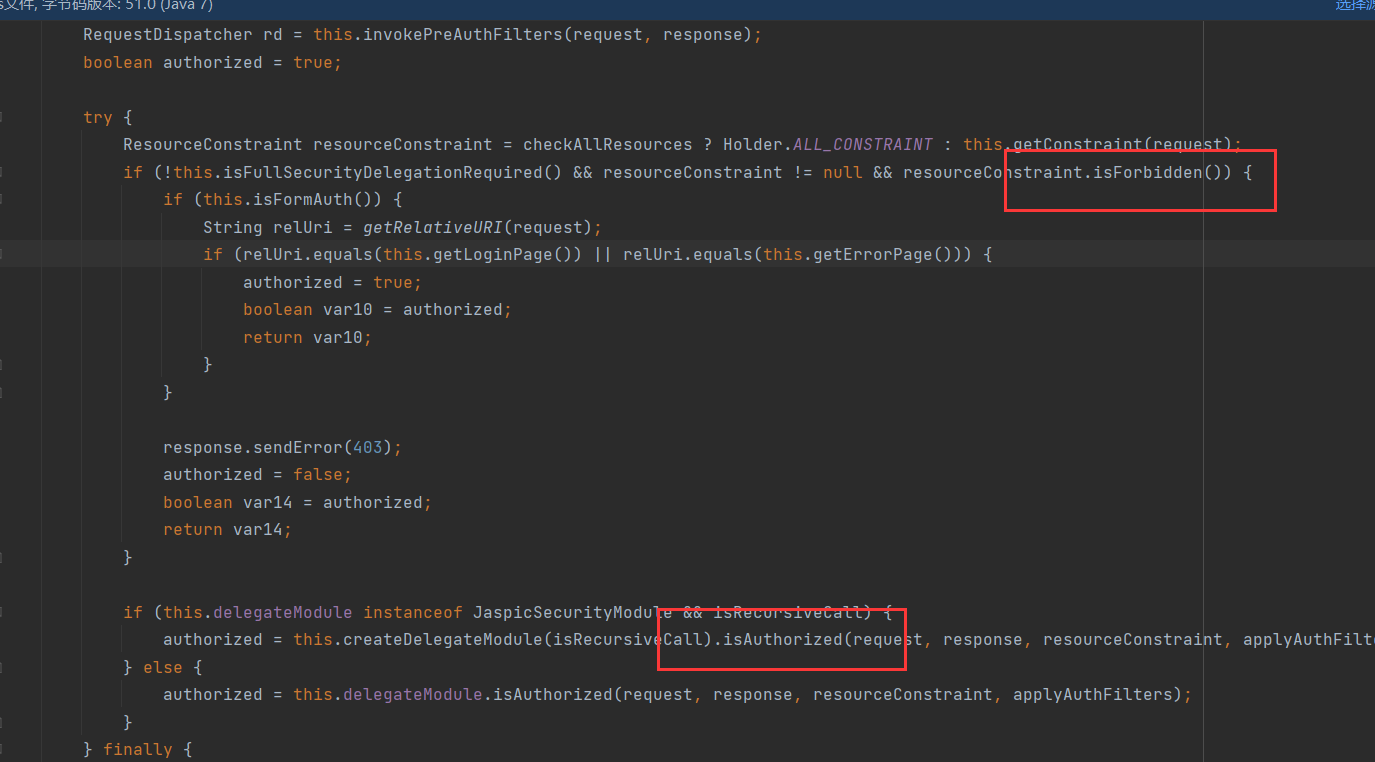1375x762 pixels.
Task: Click the 'return var10;' statement
Action: point(307,337)
